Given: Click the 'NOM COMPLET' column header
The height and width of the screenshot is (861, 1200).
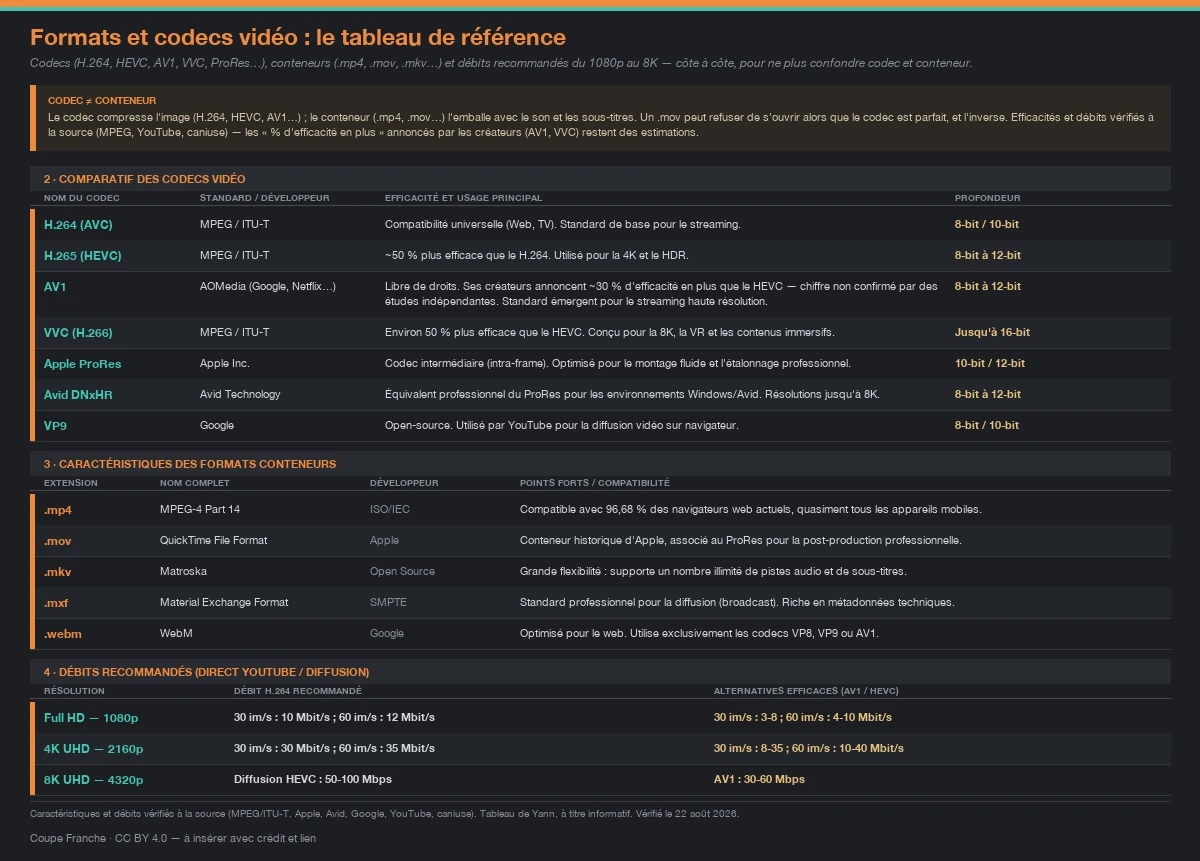Looking at the screenshot, I should (x=194, y=483).
